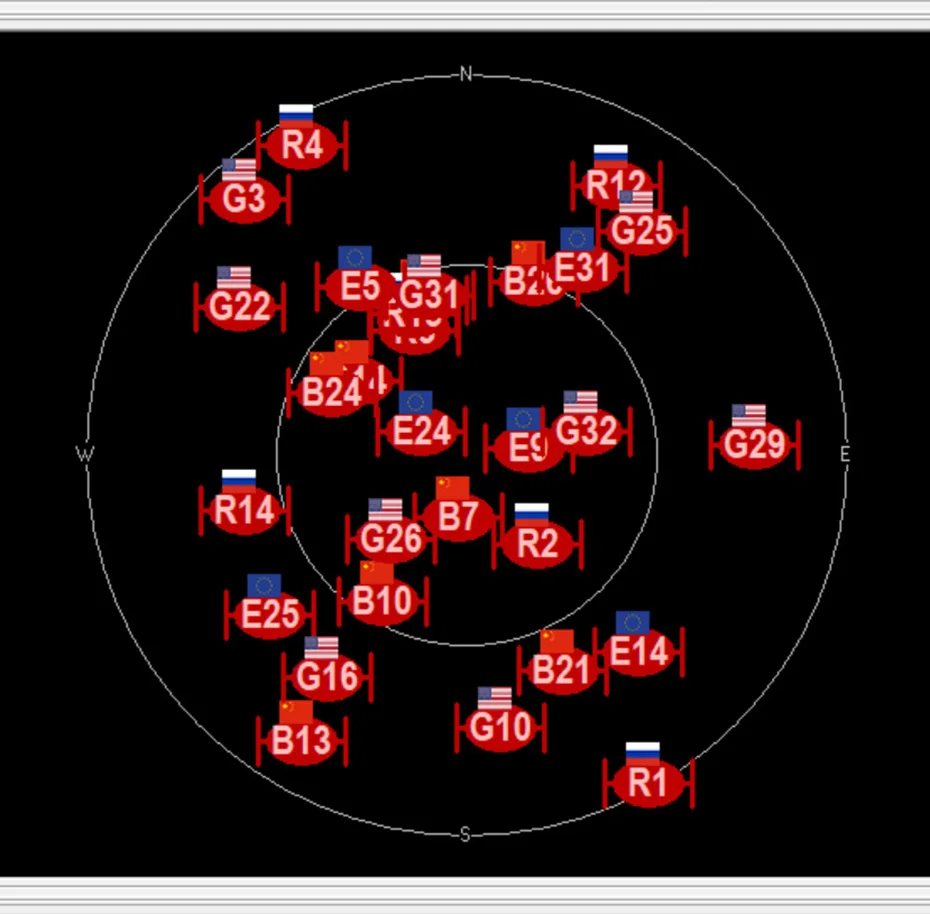Click the N north compass label
930x914 pixels.
click(466, 74)
